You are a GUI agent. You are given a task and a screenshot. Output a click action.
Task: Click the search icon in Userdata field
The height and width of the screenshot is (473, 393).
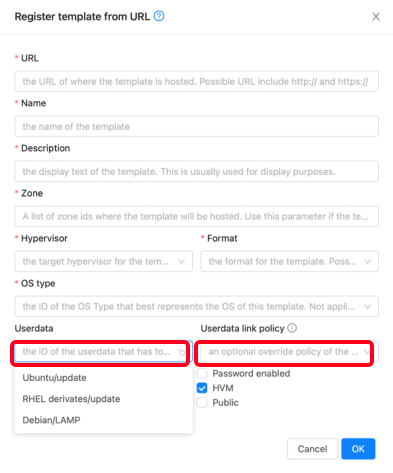coord(181,352)
